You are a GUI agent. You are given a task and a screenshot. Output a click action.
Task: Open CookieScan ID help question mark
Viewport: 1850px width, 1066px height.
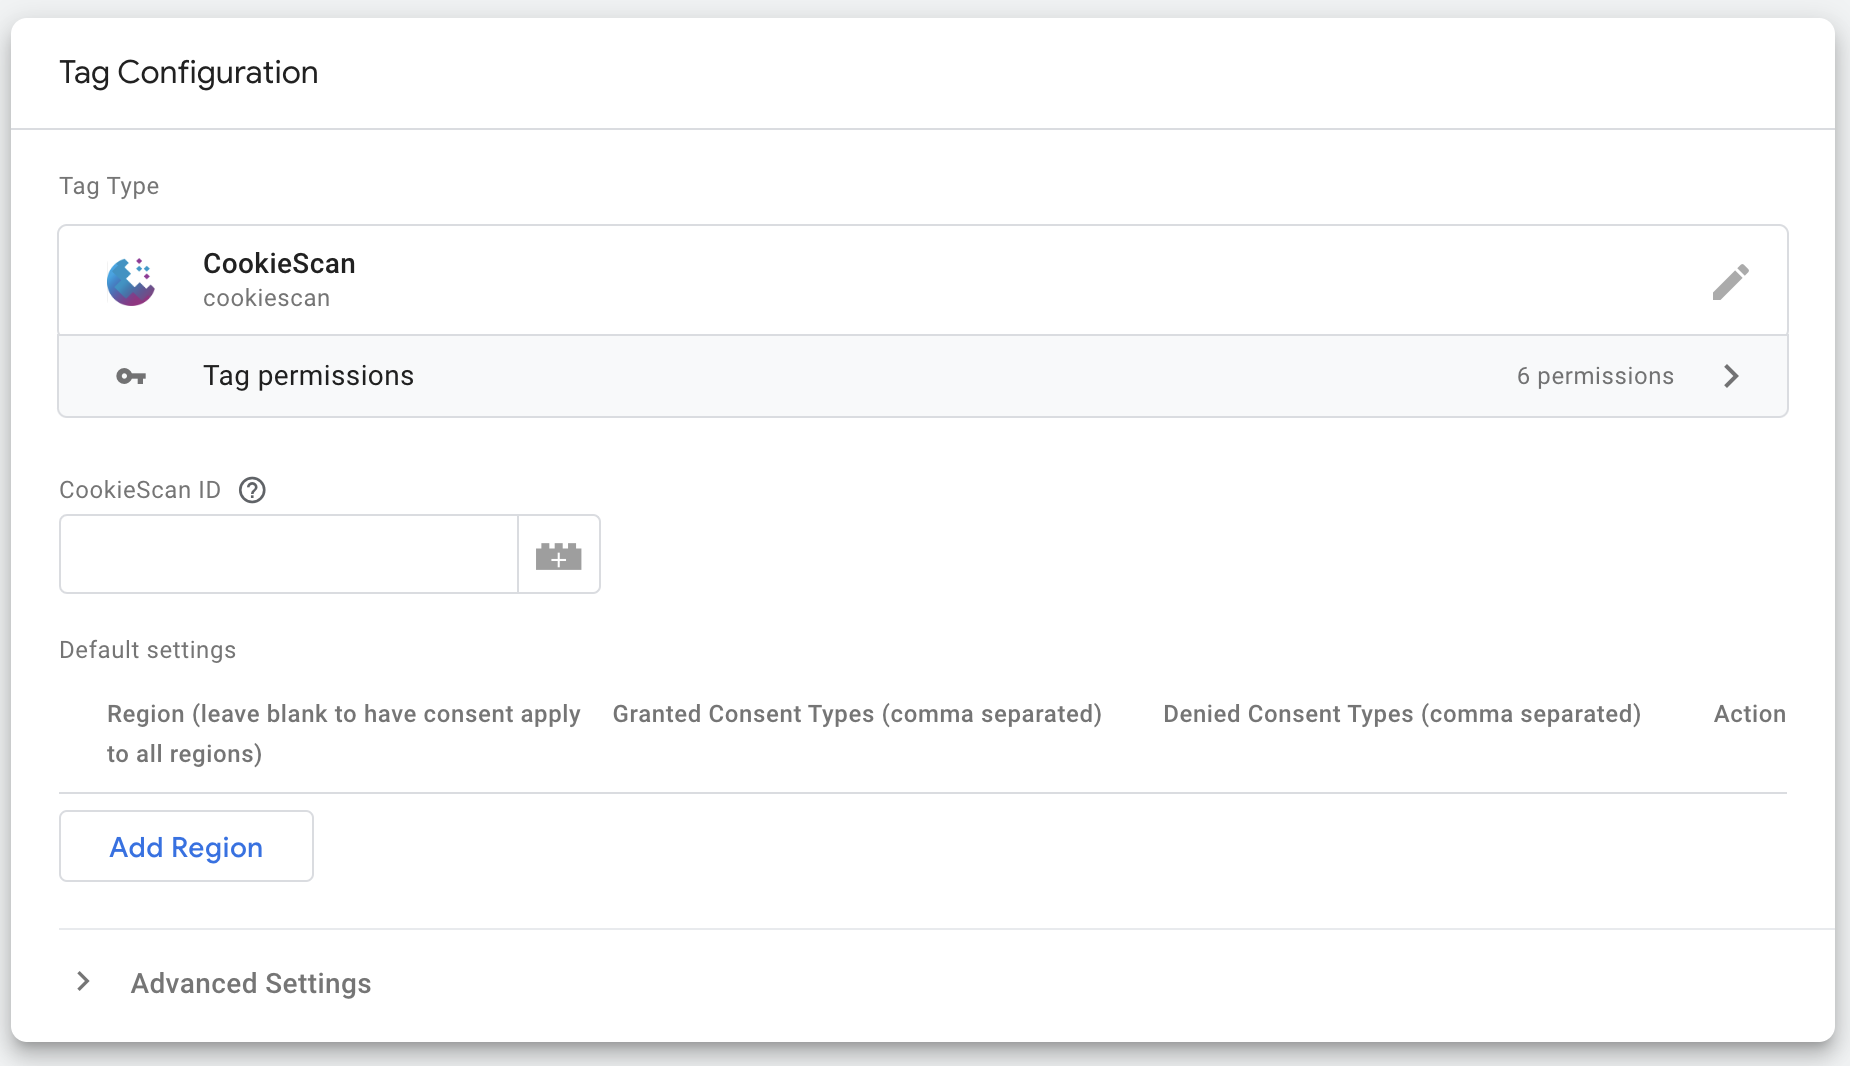coord(252,490)
